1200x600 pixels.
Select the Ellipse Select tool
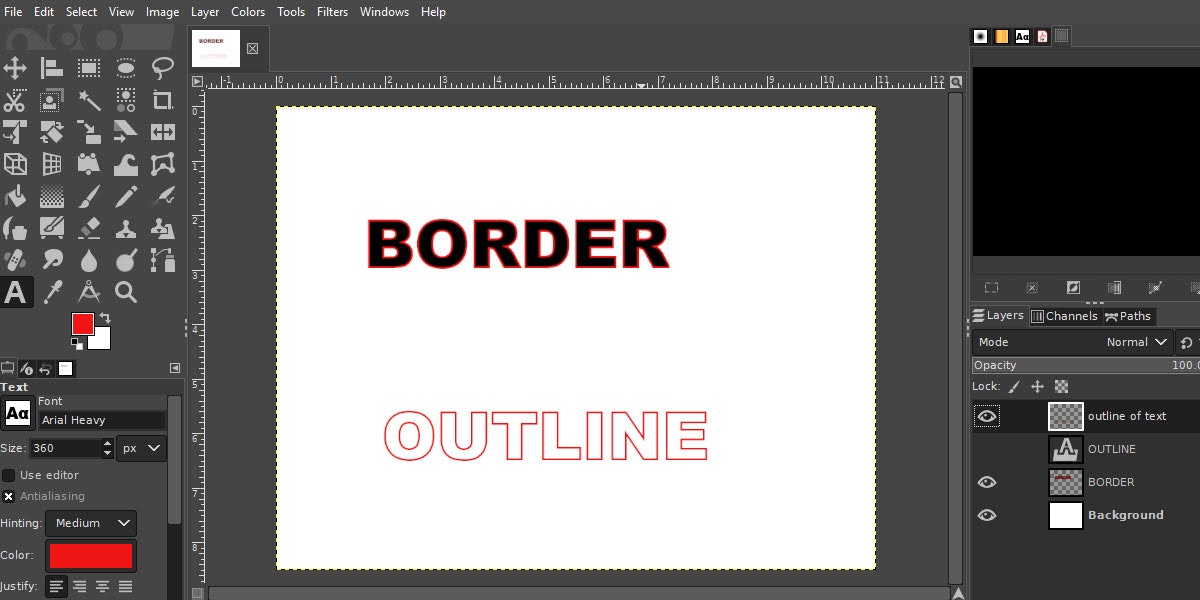[126, 68]
